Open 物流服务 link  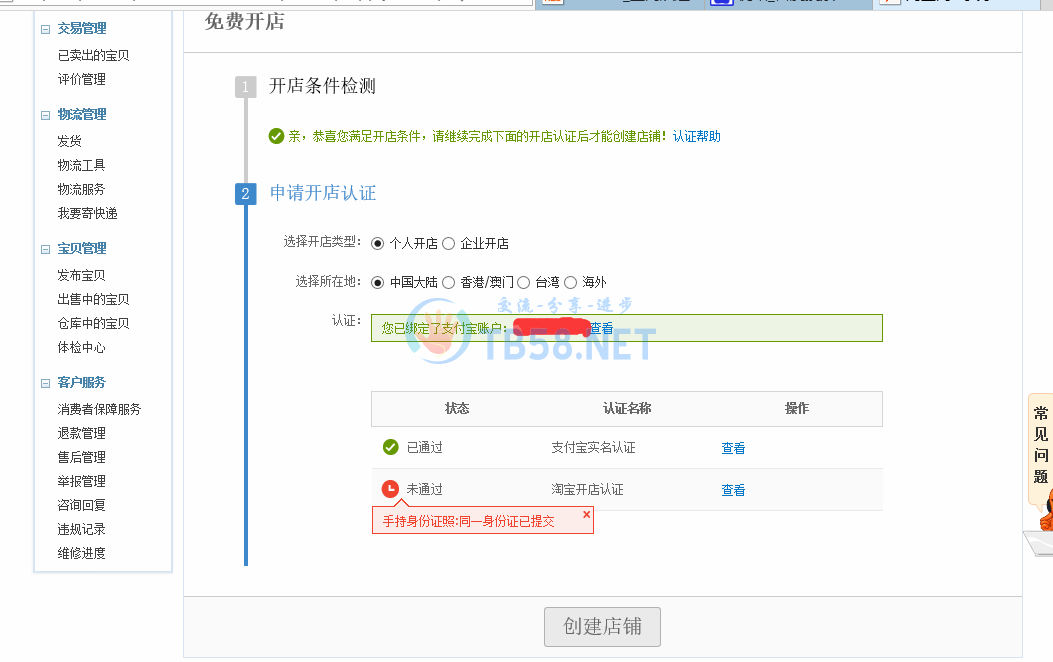[x=81, y=189]
